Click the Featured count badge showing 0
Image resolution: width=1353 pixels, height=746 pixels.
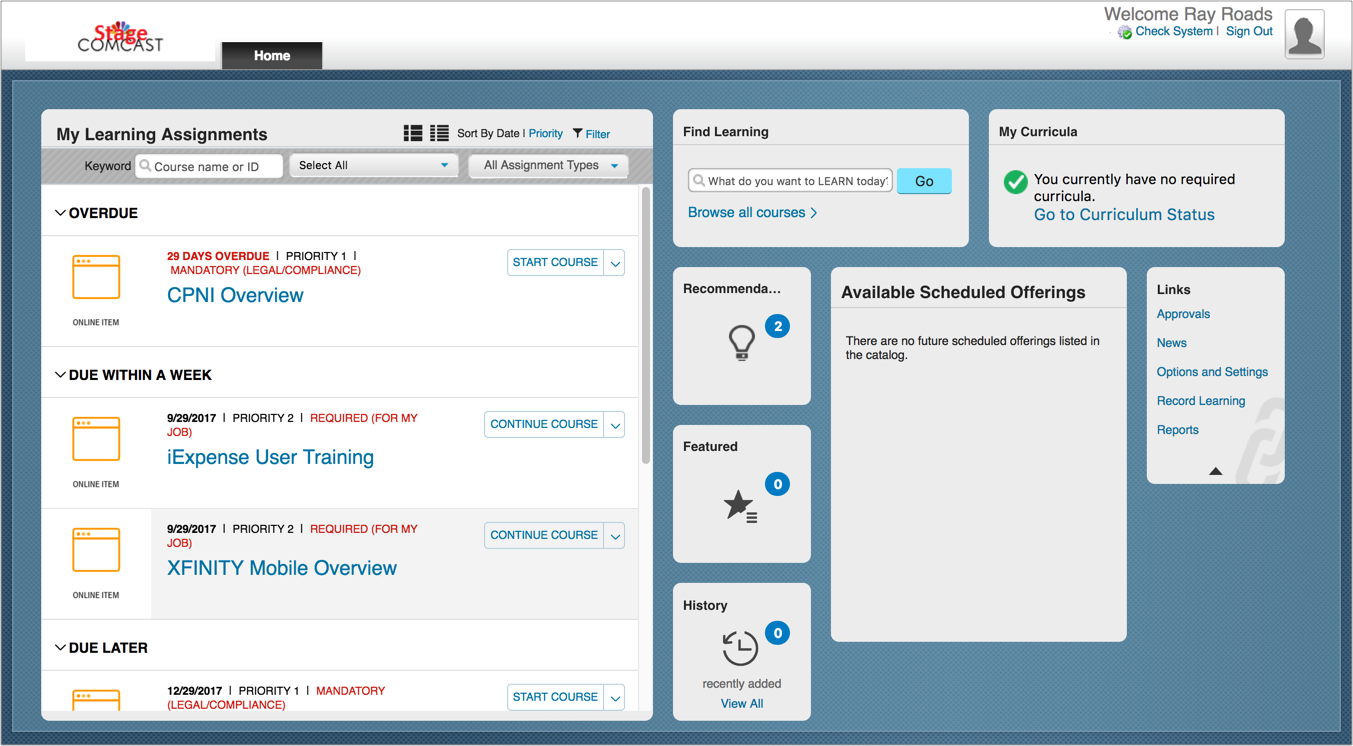pos(777,484)
